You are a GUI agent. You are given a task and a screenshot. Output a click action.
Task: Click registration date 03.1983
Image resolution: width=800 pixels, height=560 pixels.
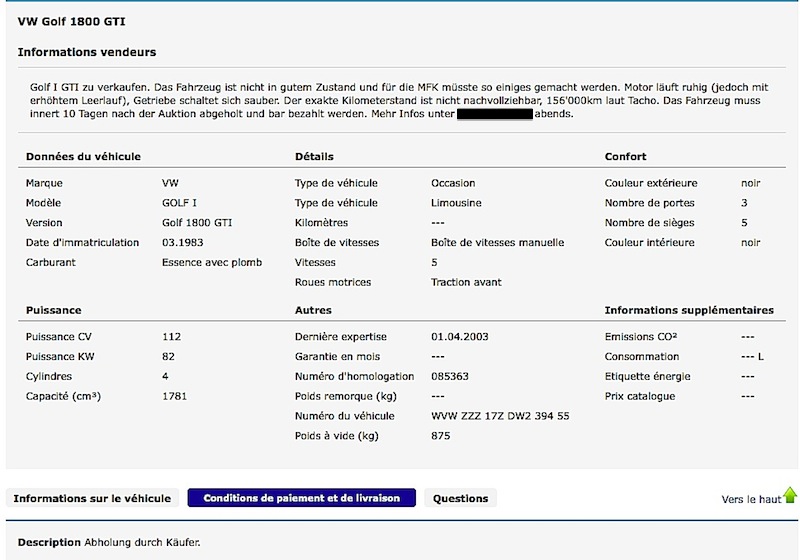(183, 243)
